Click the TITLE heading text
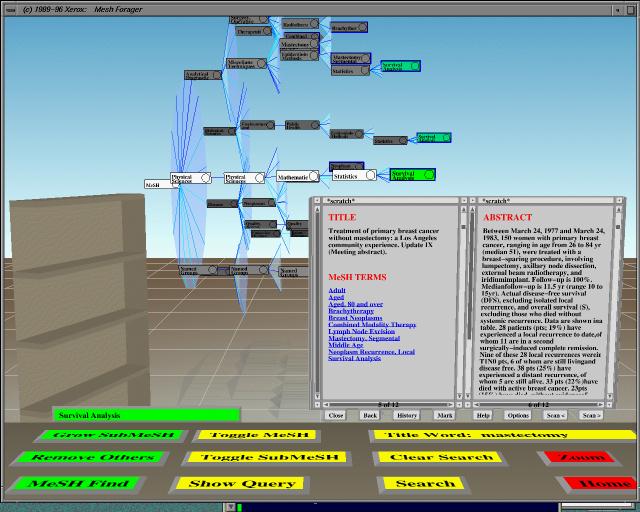 (342, 217)
